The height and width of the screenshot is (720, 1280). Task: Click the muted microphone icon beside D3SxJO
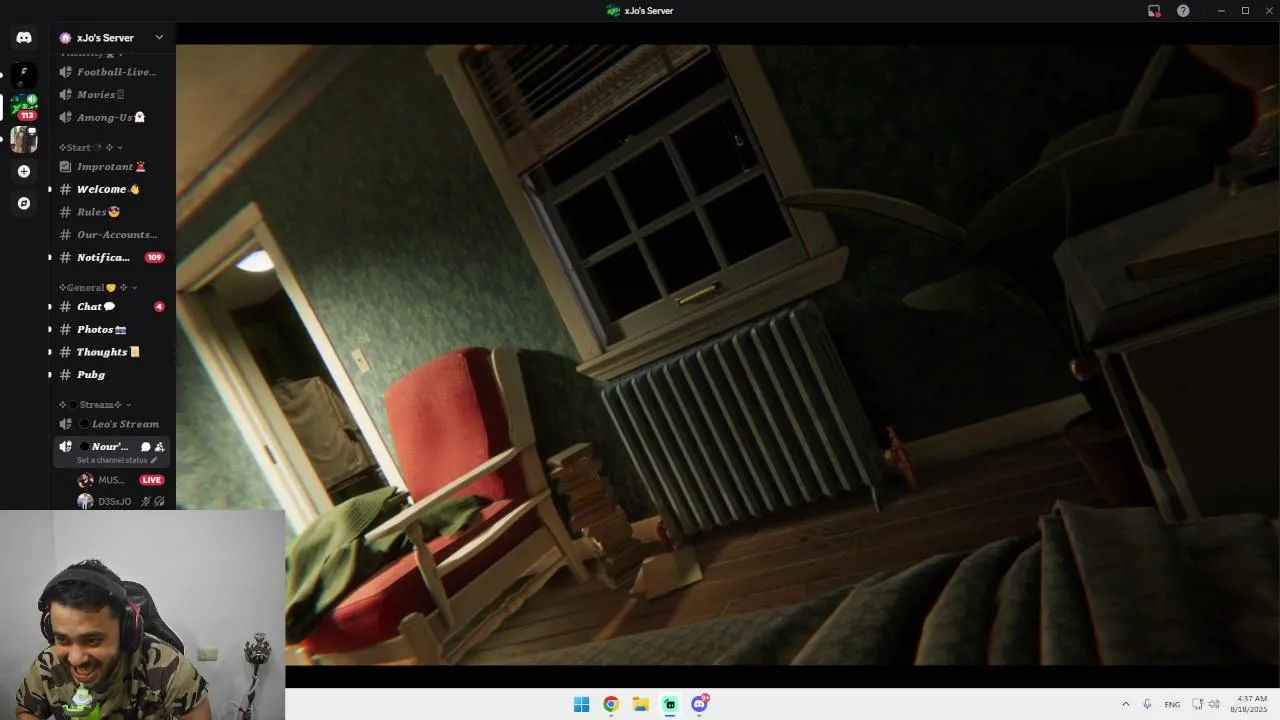tap(146, 501)
